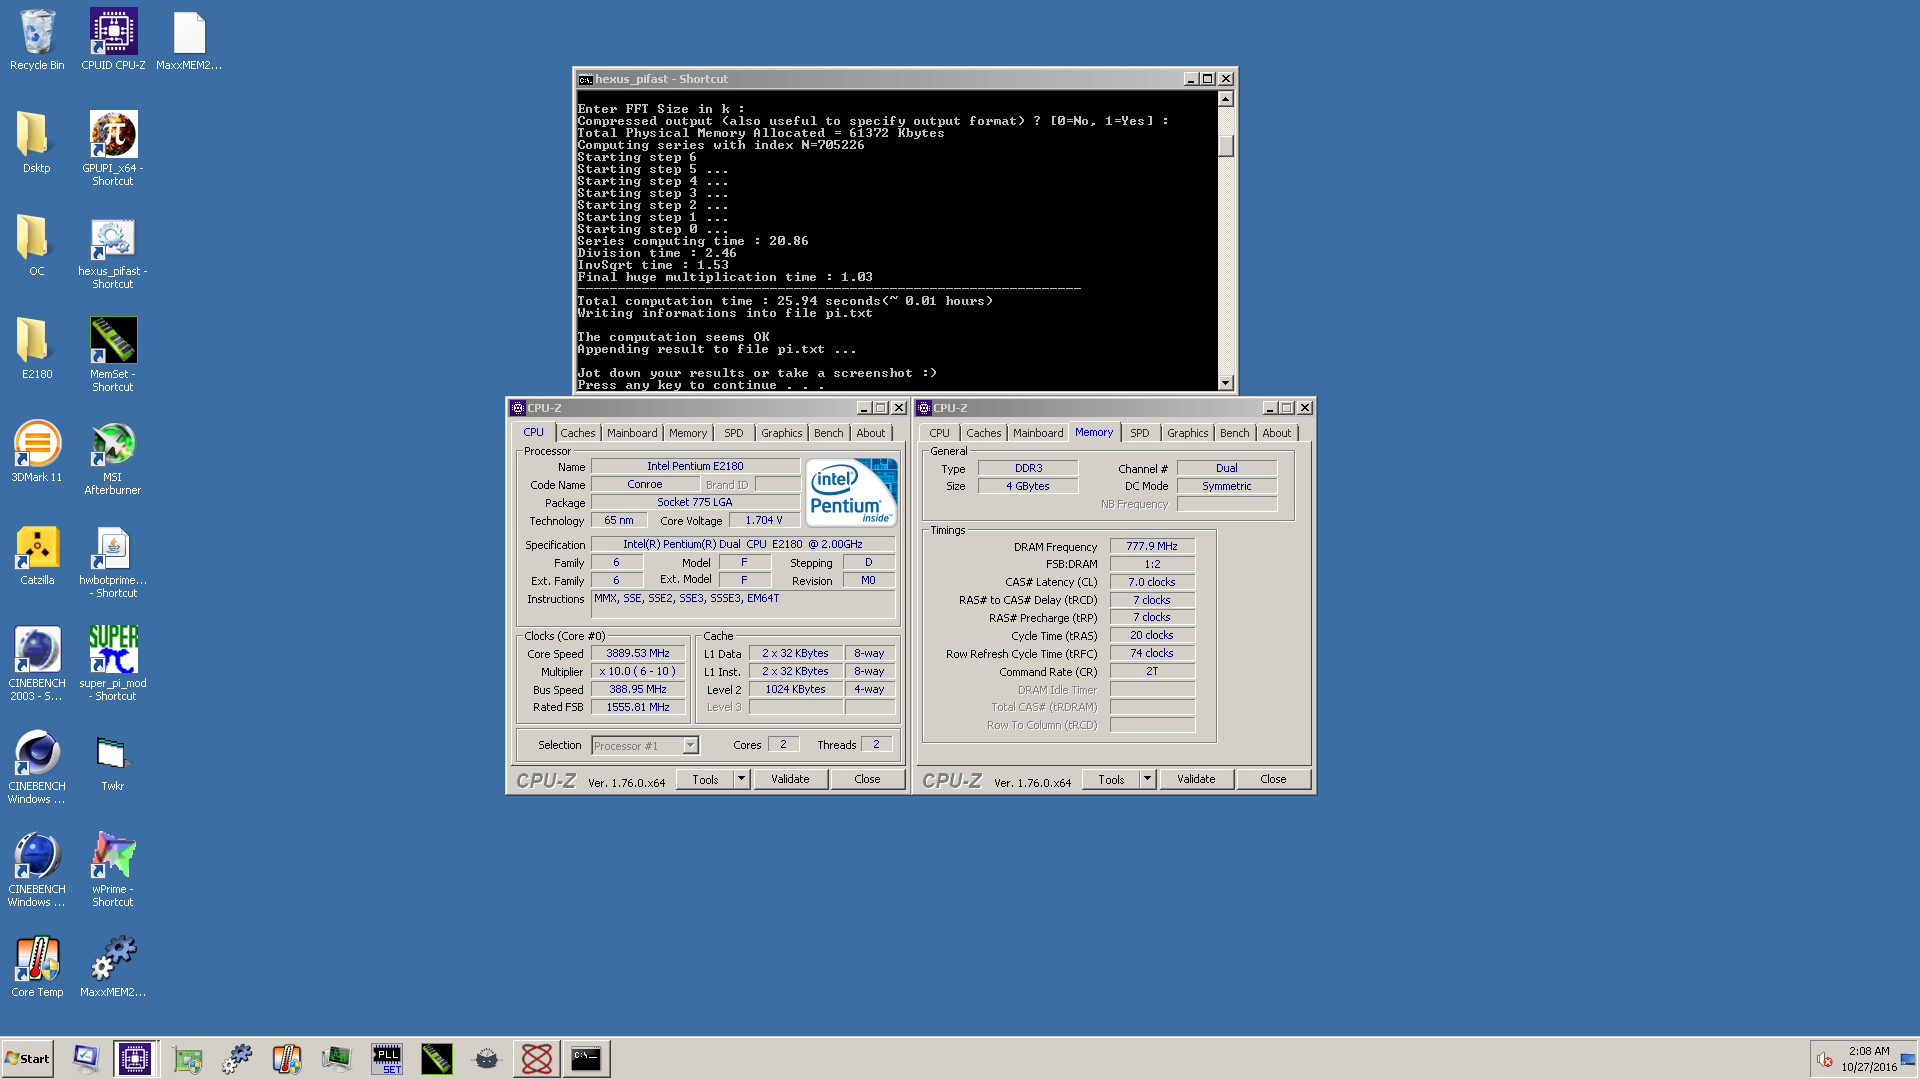Open the MaxxMEM2 file icon at top

pyautogui.click(x=189, y=40)
